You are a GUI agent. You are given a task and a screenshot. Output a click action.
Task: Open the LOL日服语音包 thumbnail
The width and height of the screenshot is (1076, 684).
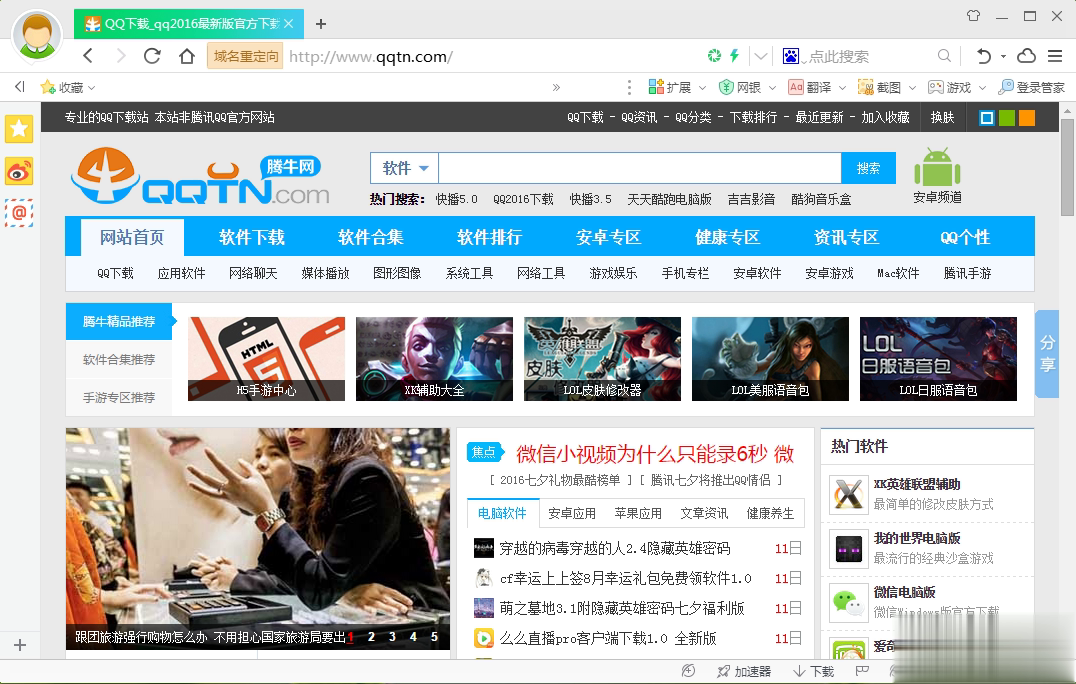point(938,359)
